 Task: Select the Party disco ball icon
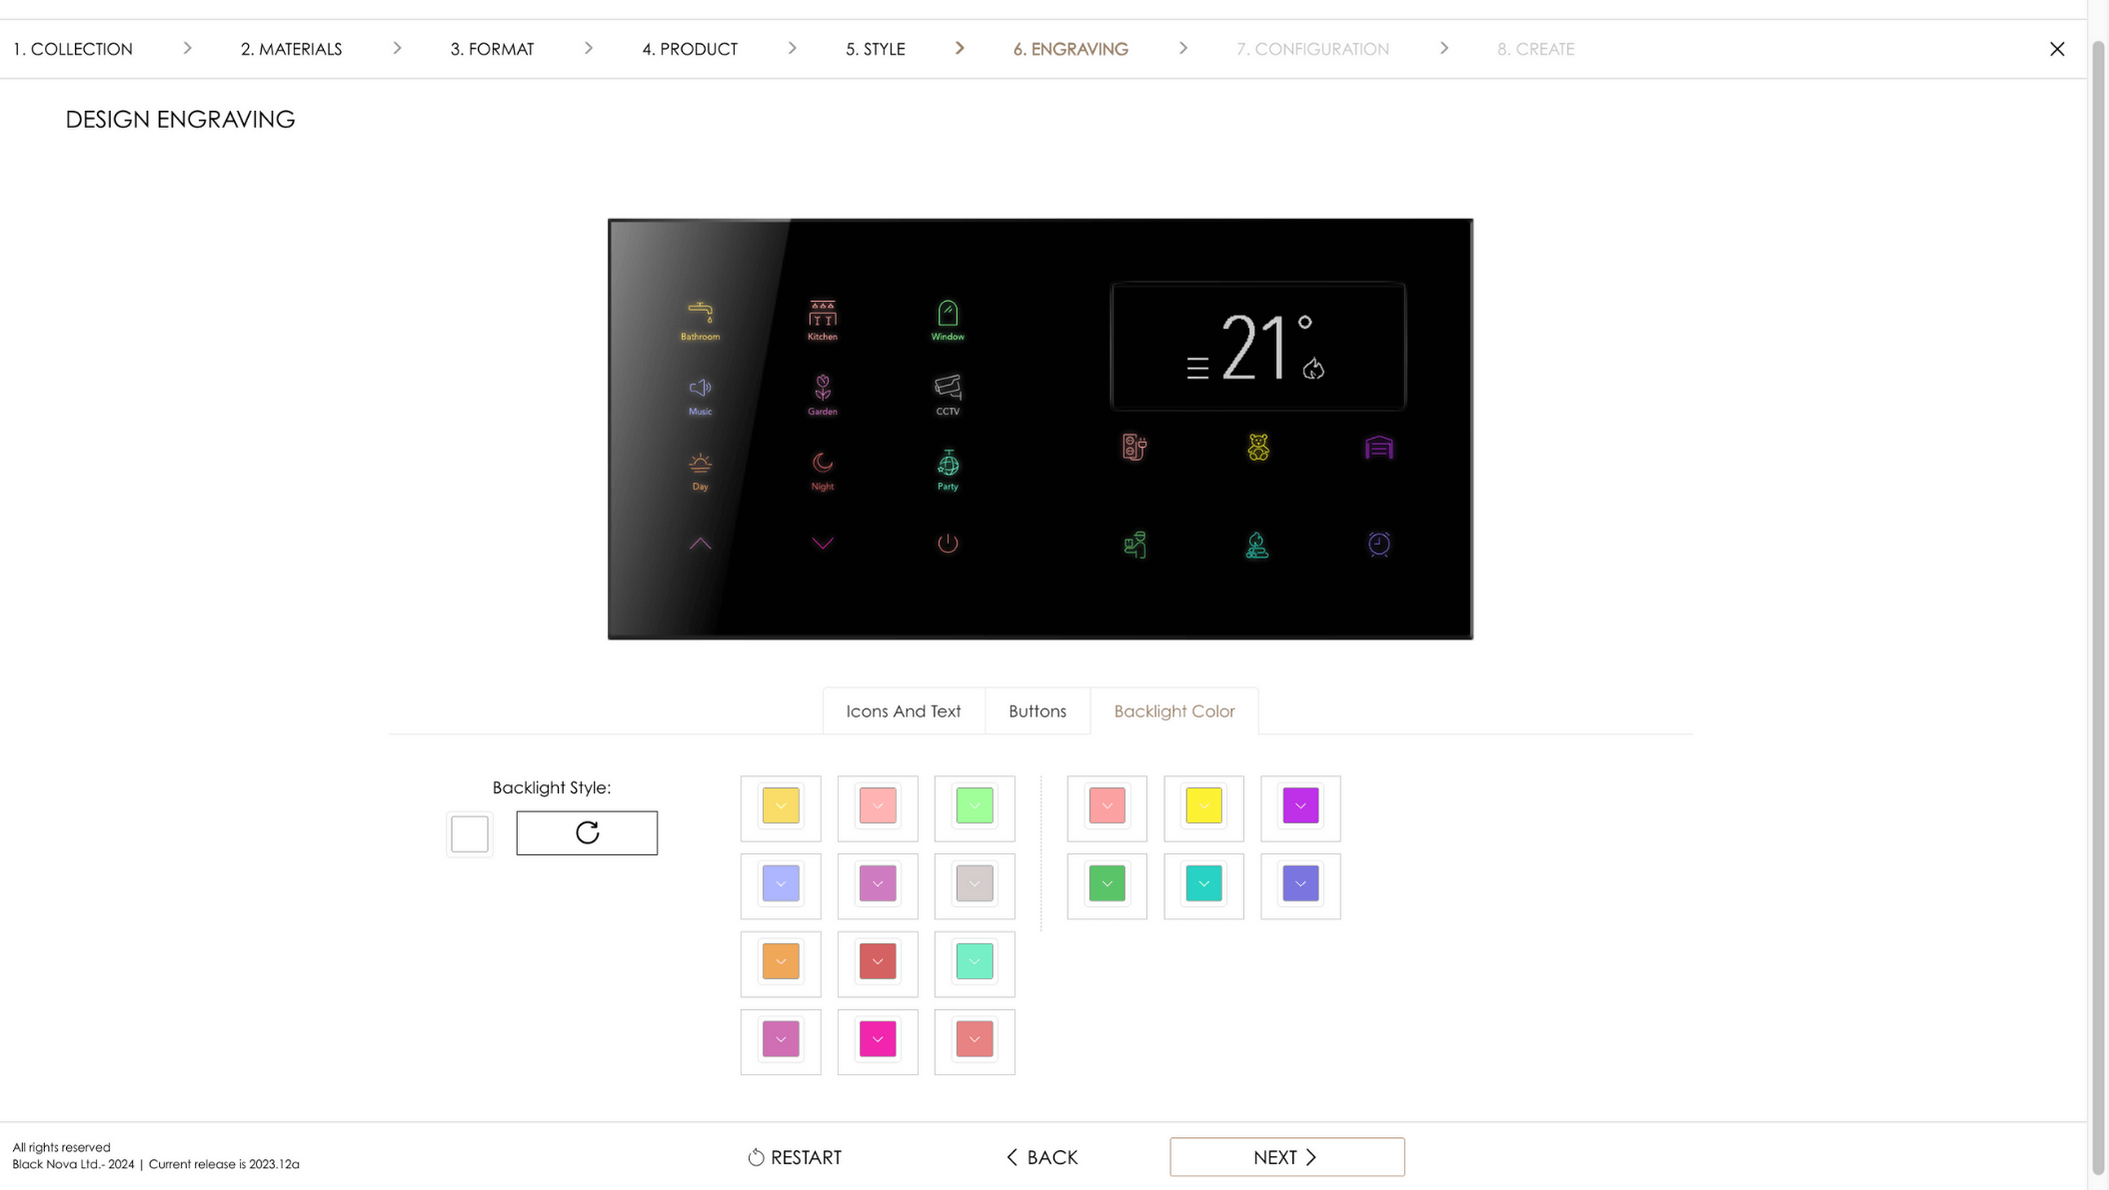[947, 464]
